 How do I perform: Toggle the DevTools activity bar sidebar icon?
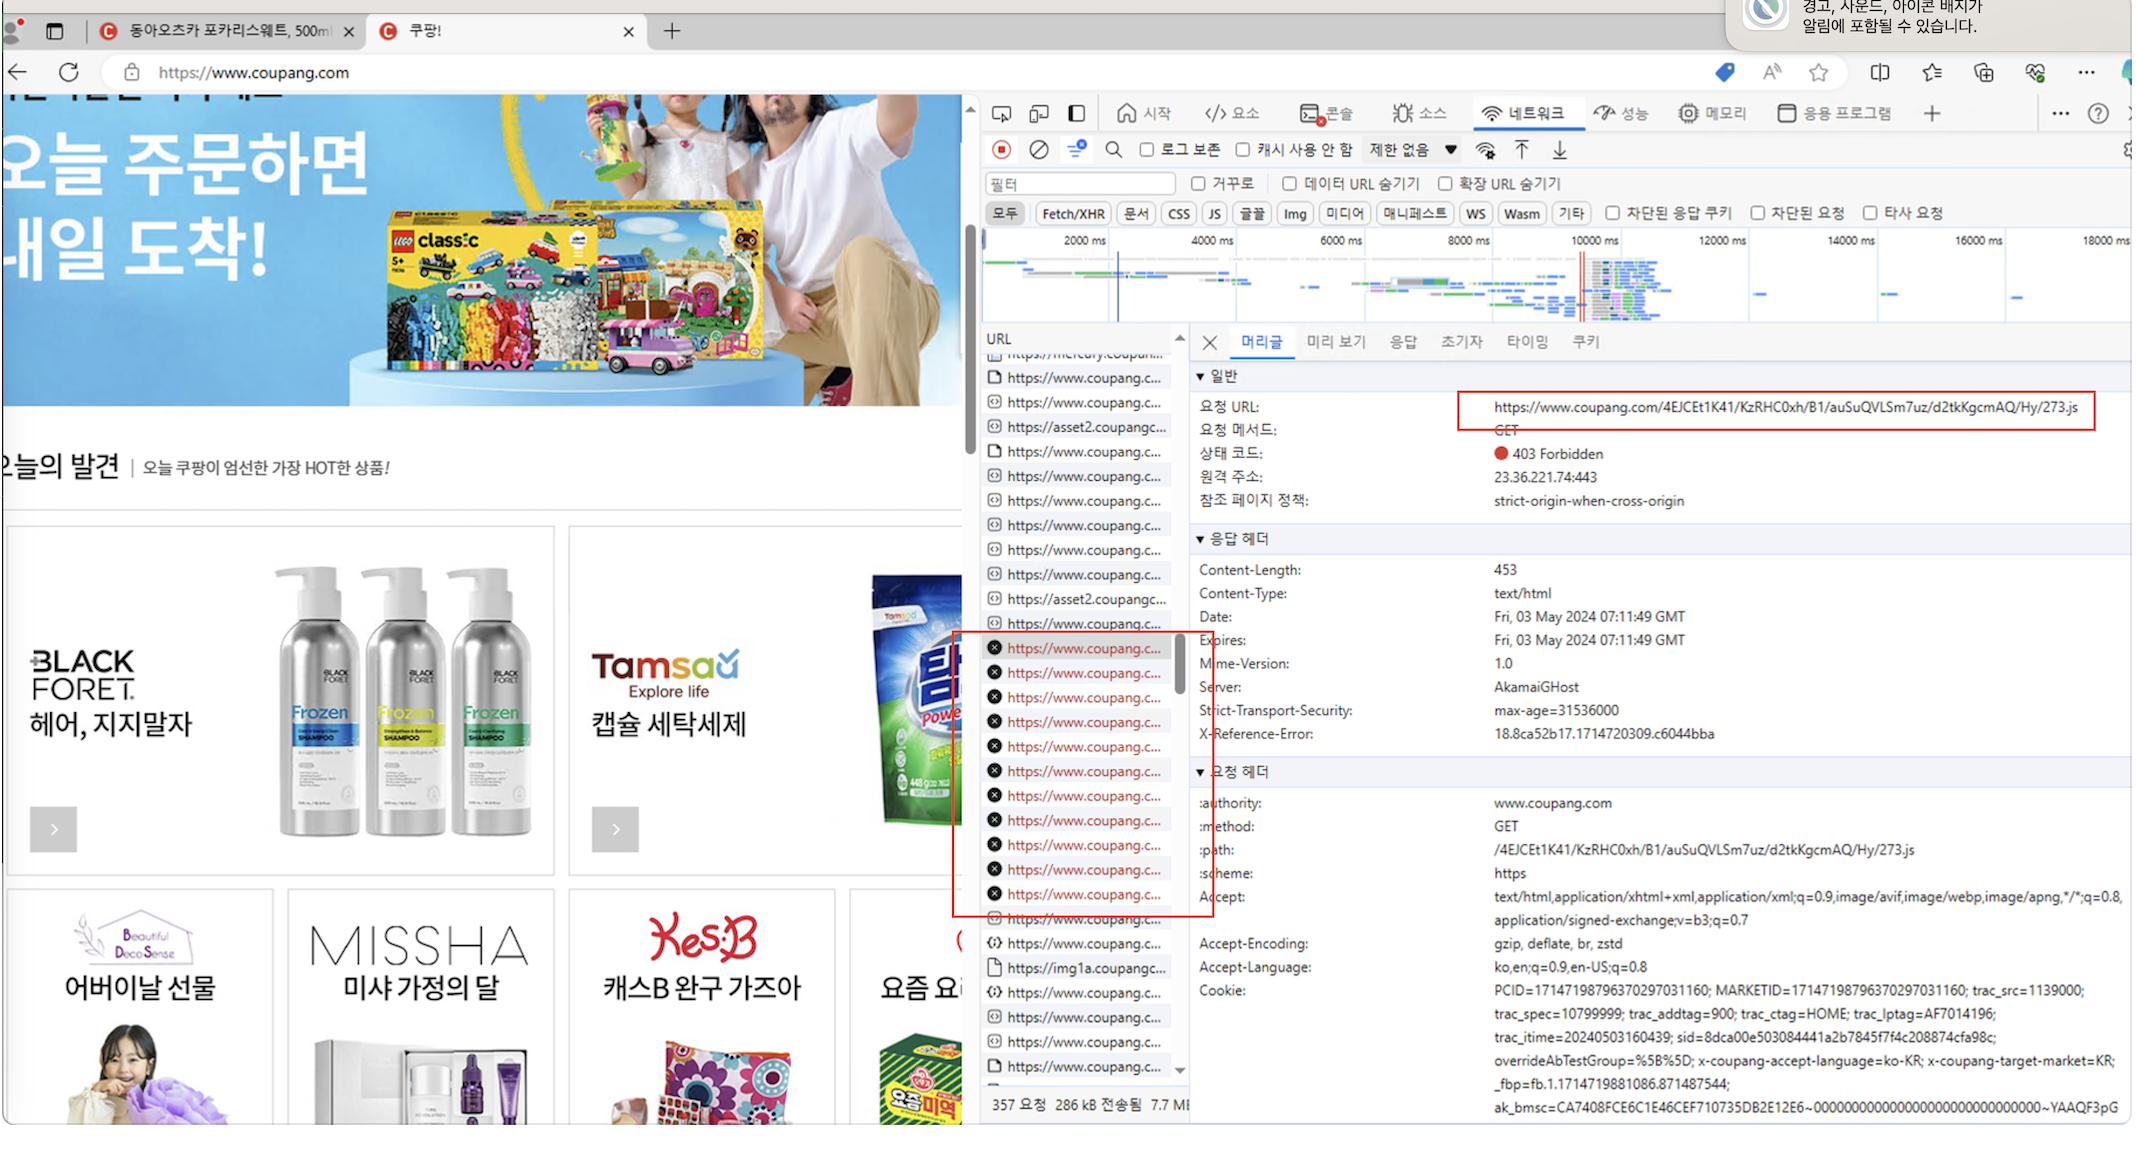pos(1077,114)
